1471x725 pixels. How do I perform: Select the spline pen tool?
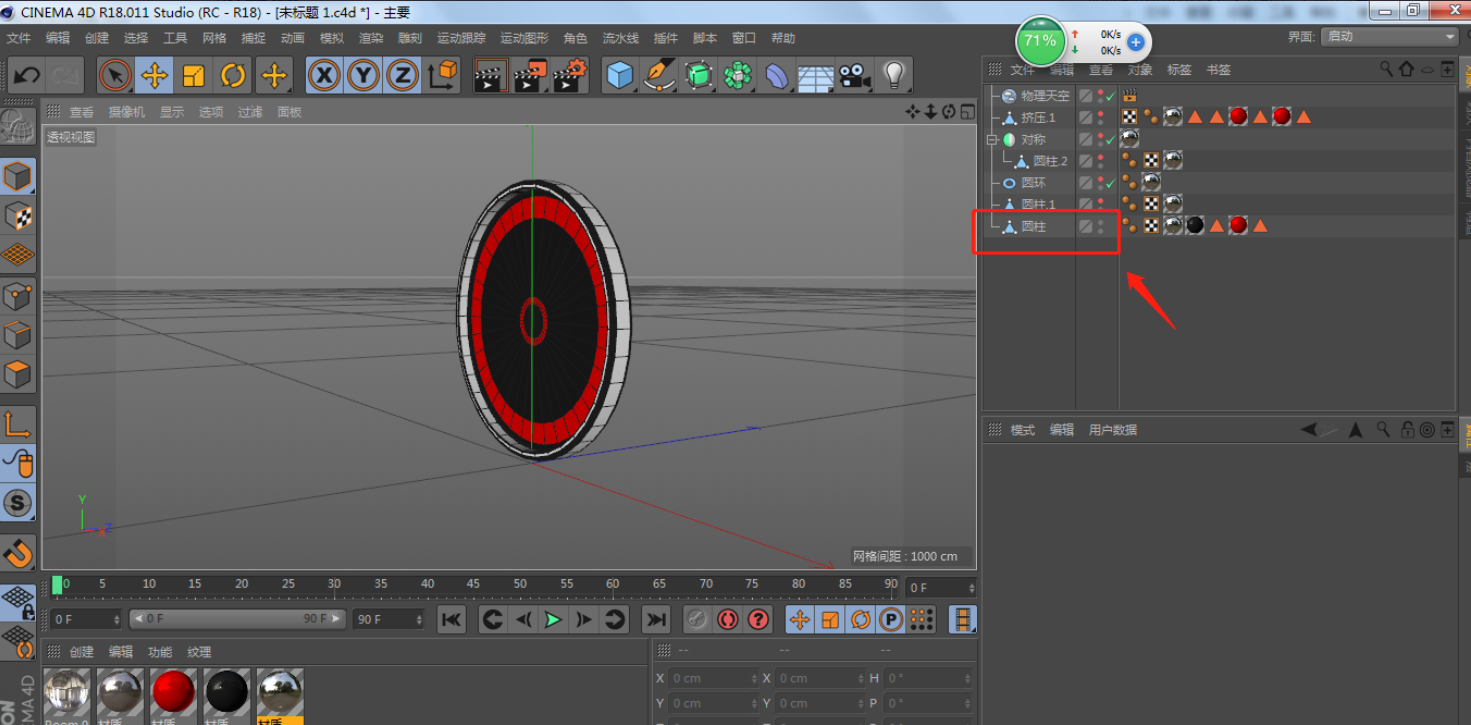659,75
